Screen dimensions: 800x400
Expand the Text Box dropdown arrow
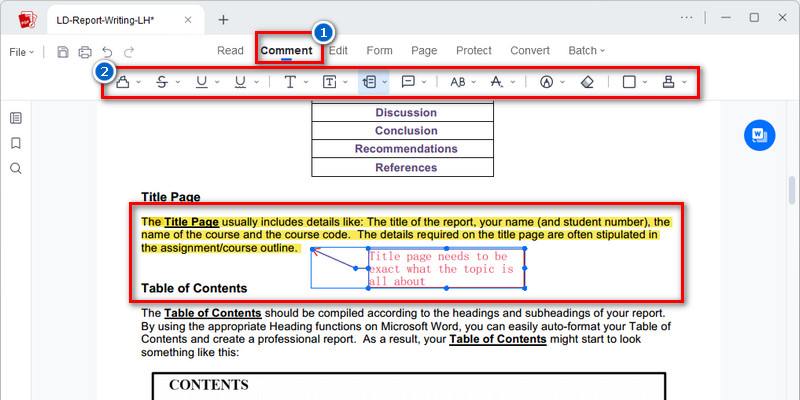[345, 82]
